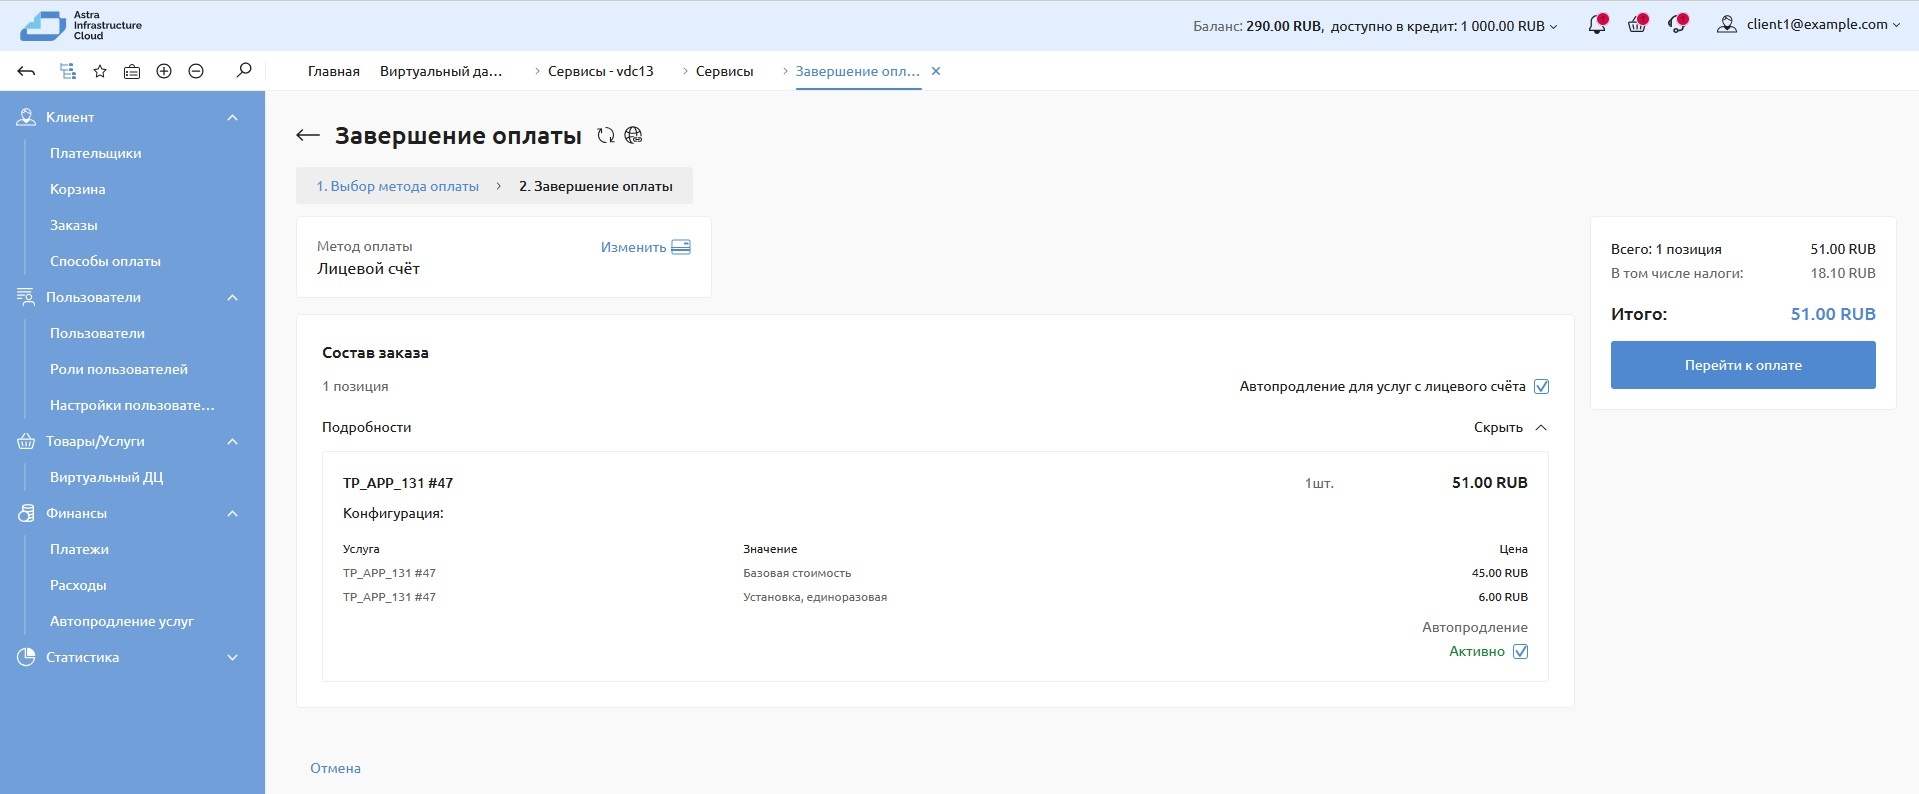The image size is (1919, 794).
Task: Open the notifications bell icon
Action: (1596, 25)
